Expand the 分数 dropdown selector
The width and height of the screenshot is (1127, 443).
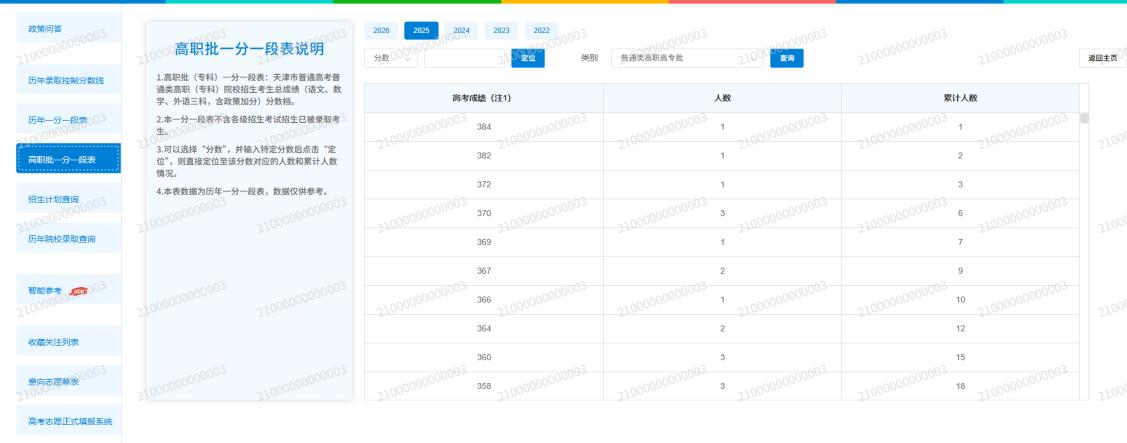tap(391, 58)
